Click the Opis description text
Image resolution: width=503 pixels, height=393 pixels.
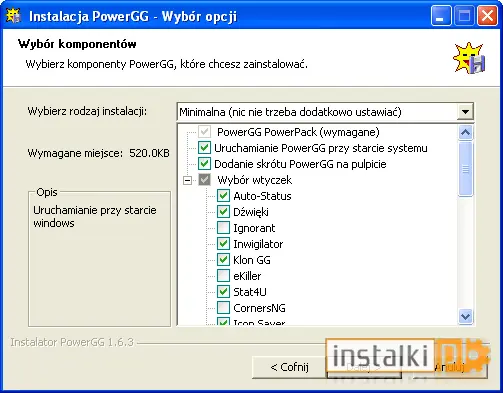(95, 216)
